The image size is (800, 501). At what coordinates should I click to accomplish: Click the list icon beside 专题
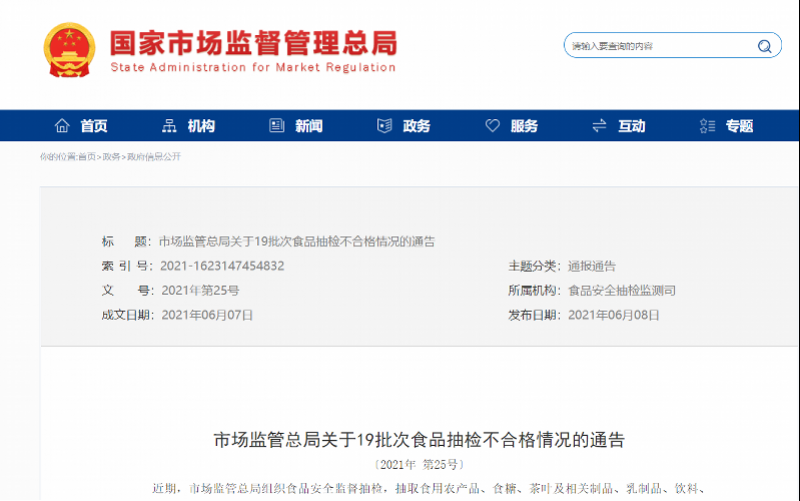tap(708, 126)
